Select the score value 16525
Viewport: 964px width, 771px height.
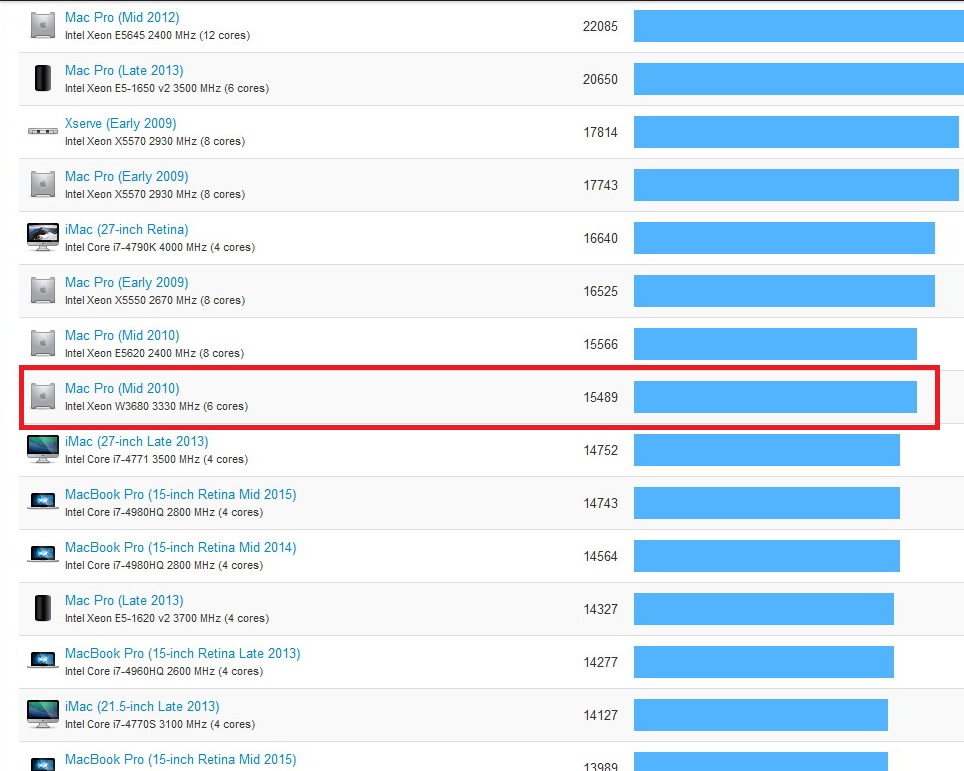[600, 291]
